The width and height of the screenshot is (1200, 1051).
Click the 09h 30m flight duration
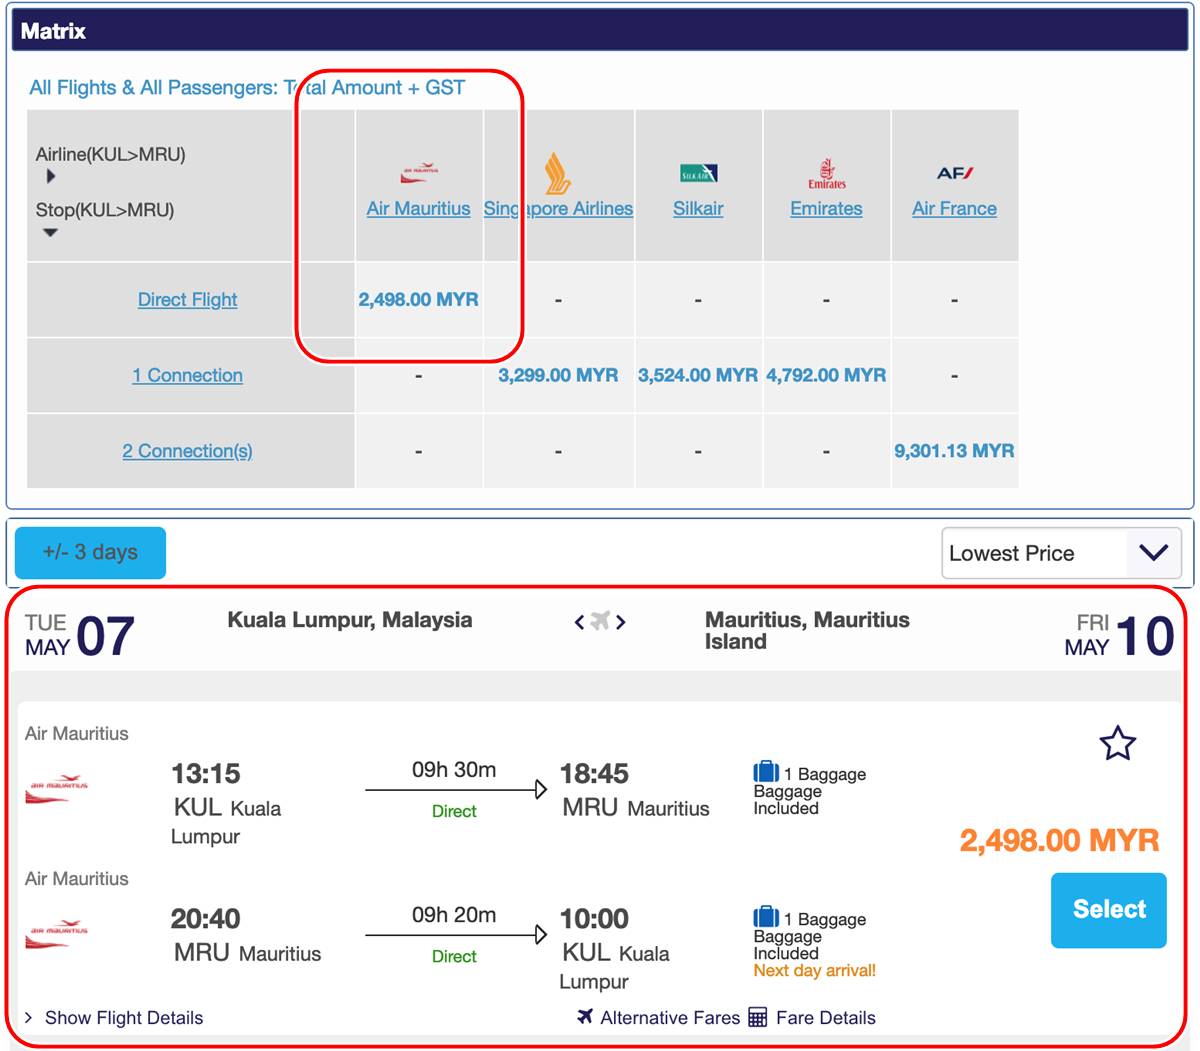click(454, 770)
